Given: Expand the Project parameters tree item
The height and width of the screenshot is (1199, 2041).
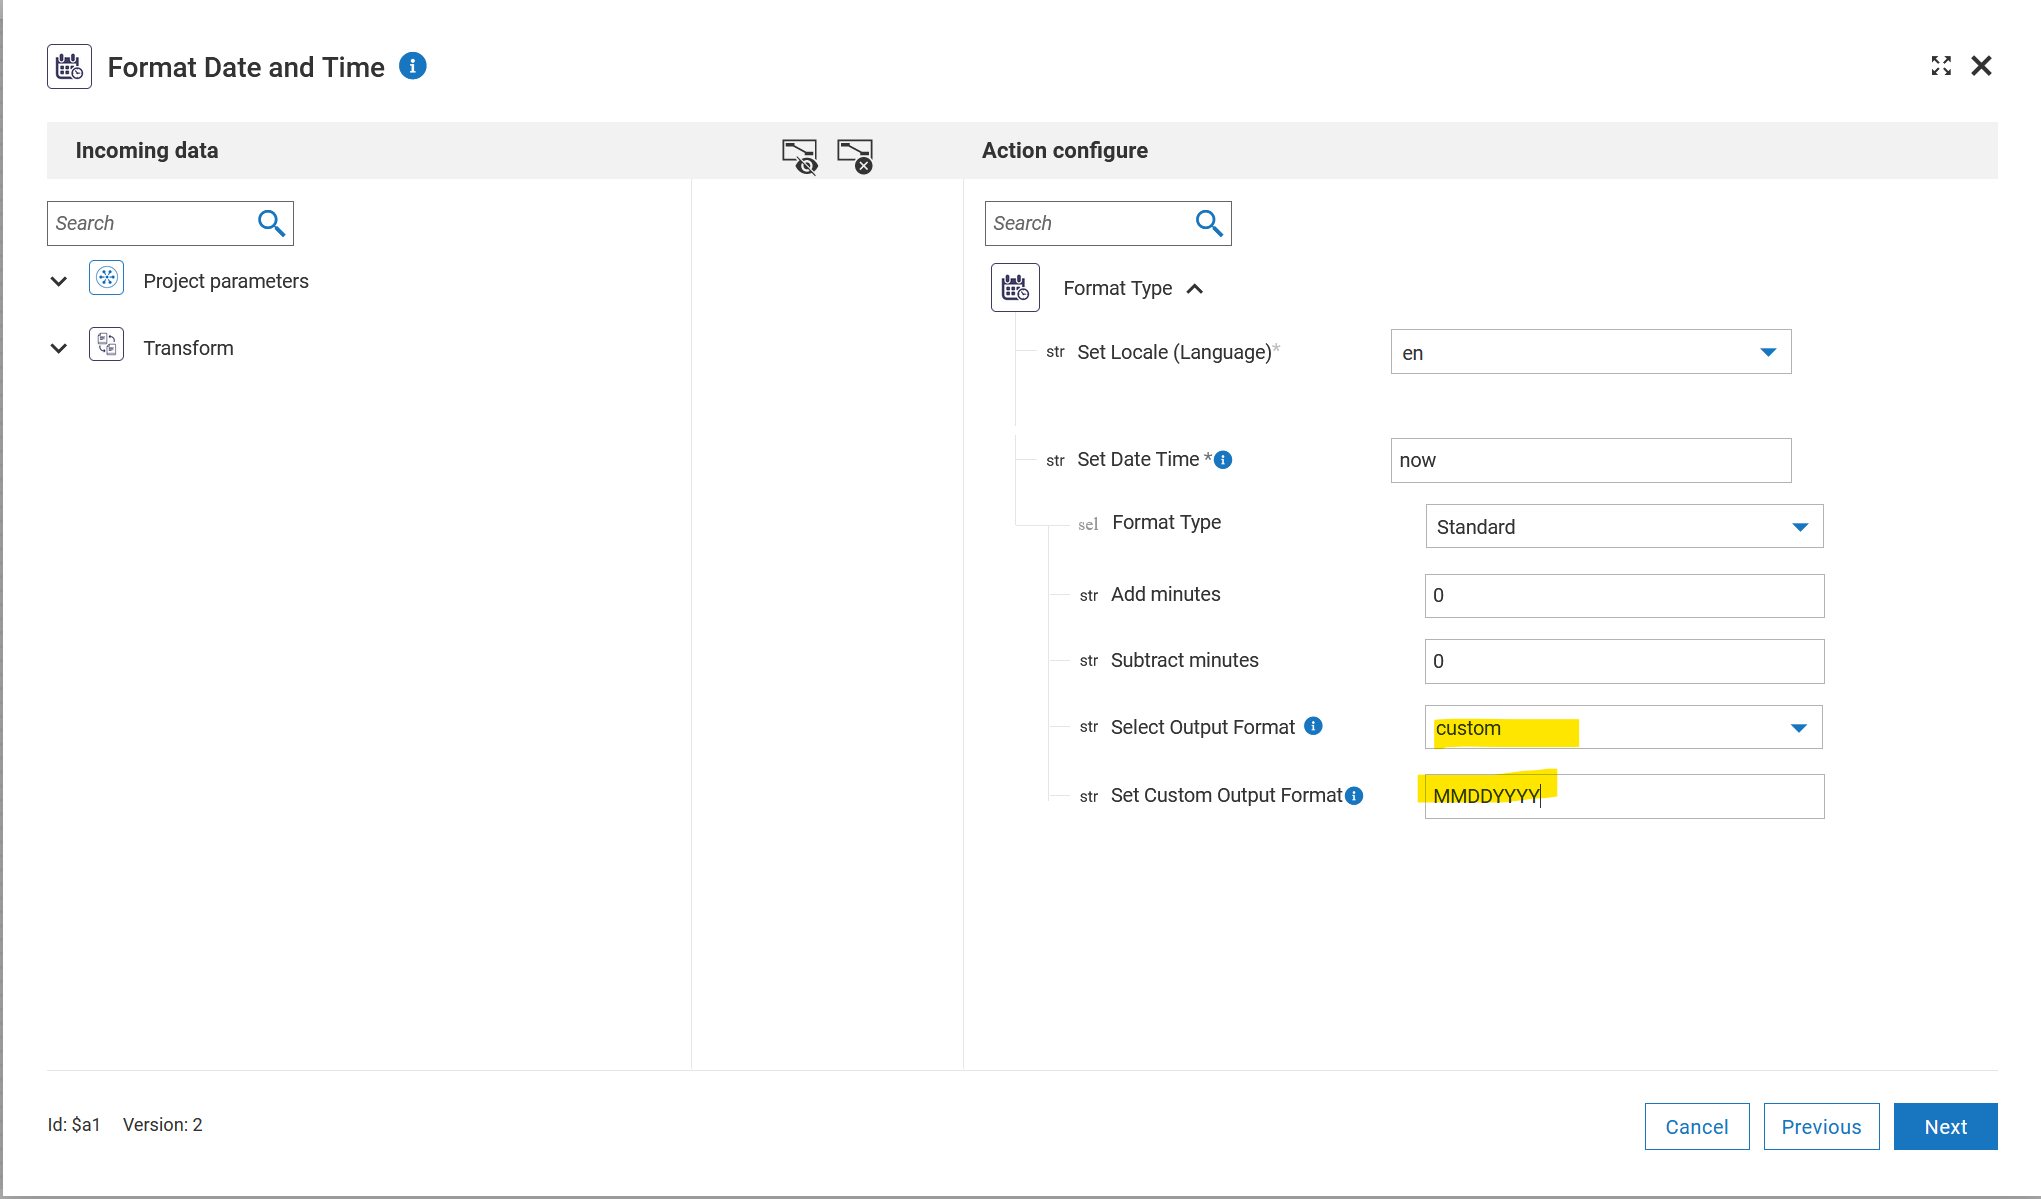Looking at the screenshot, I should (x=58, y=281).
